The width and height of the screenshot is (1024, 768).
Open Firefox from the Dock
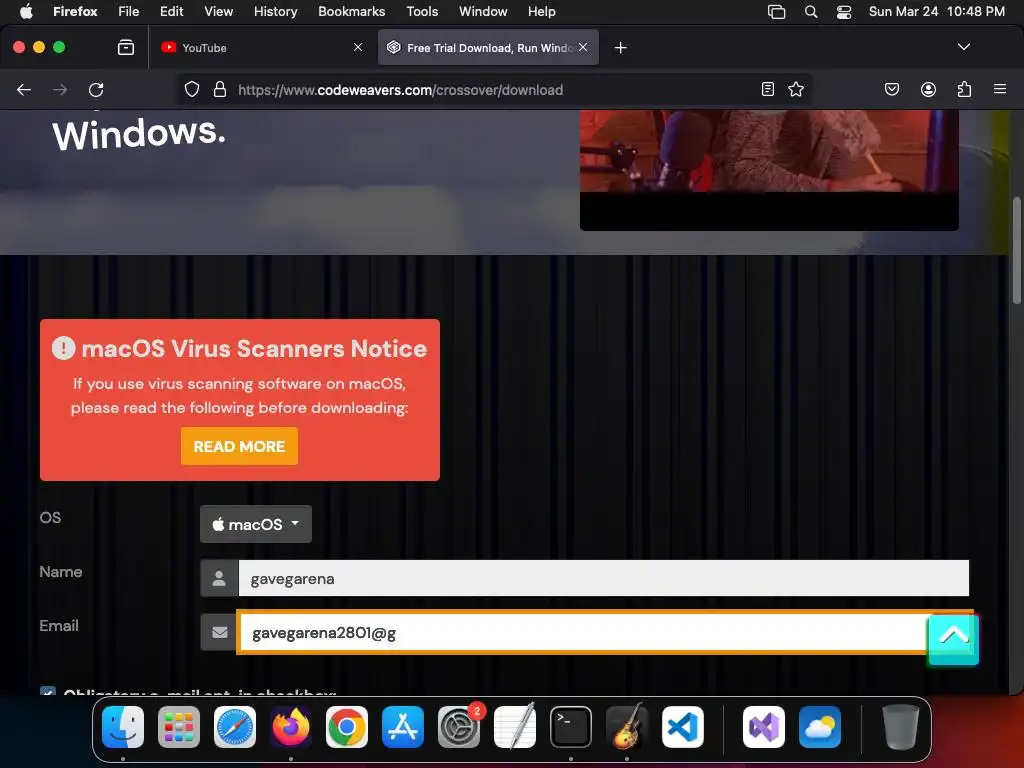point(291,727)
